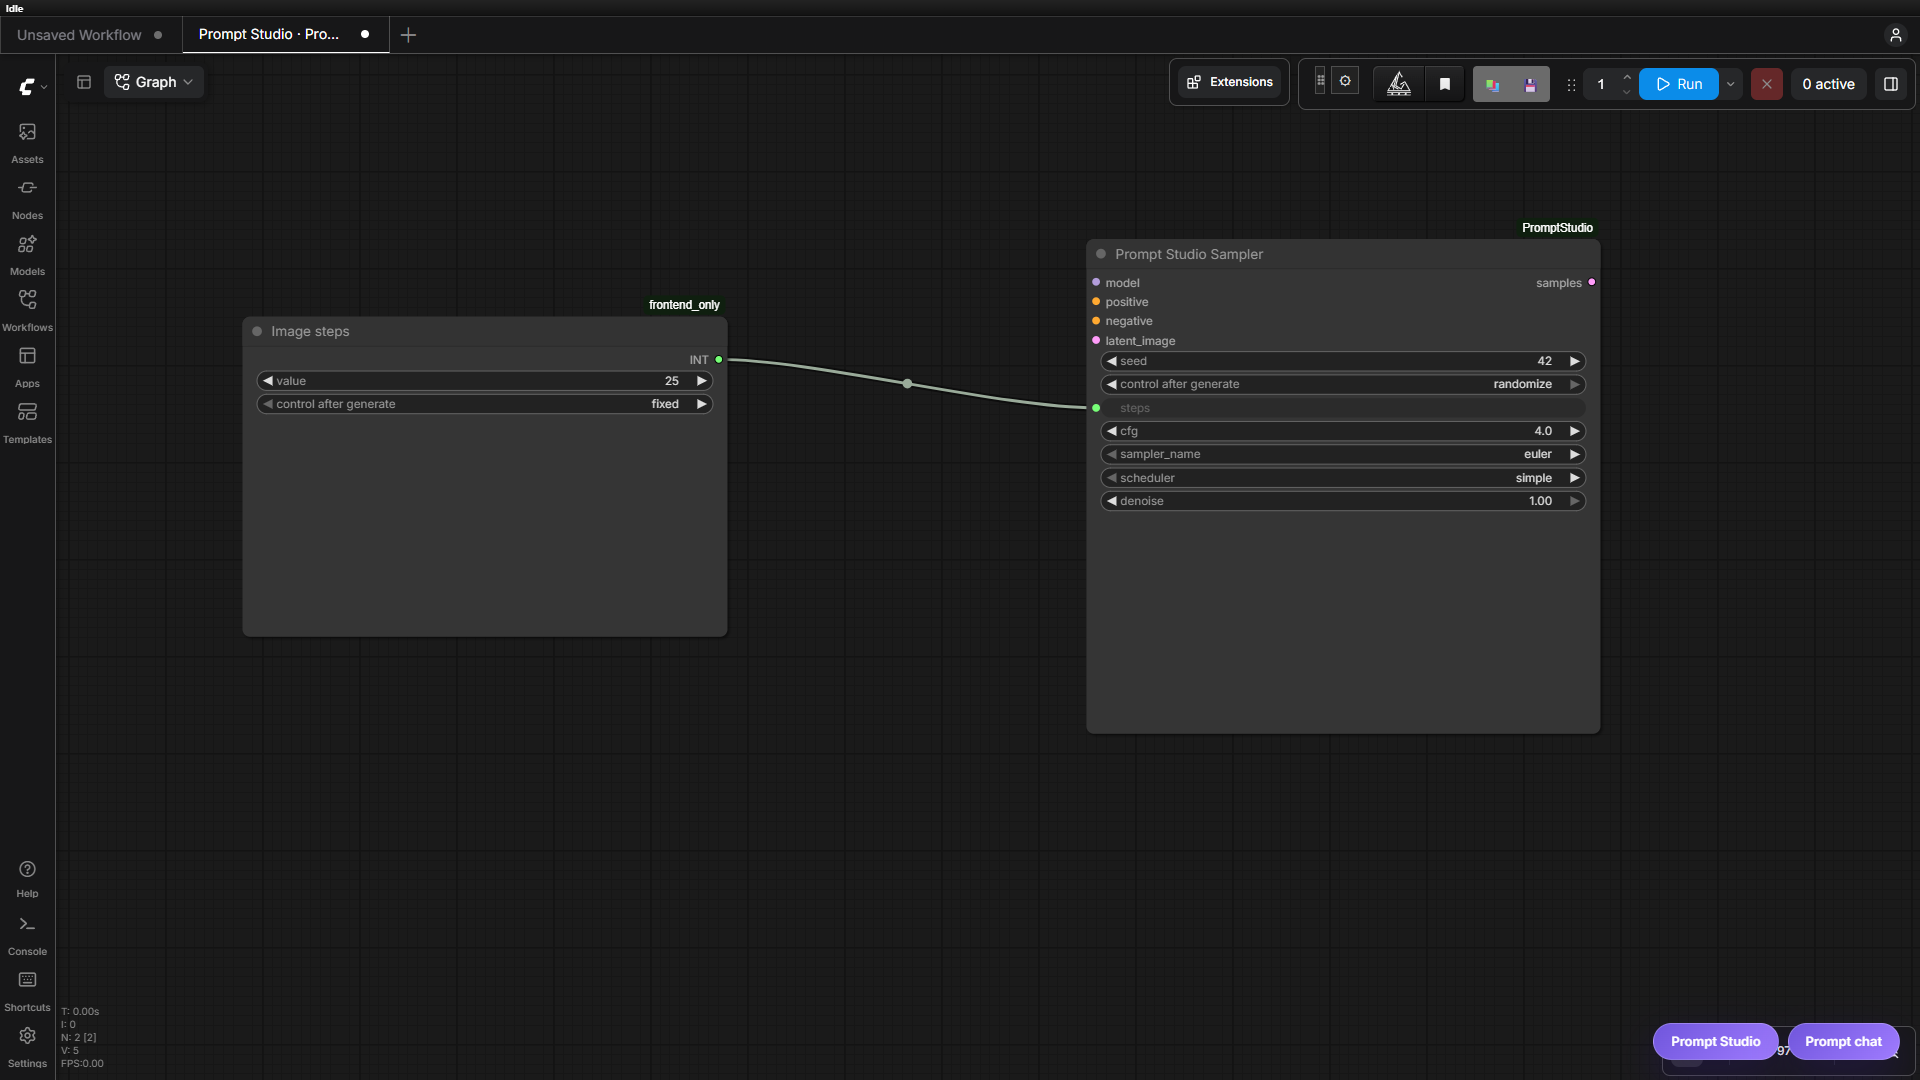The height and width of the screenshot is (1080, 1920).
Task: Open the Workflows sidebar panel
Action: coord(27,311)
